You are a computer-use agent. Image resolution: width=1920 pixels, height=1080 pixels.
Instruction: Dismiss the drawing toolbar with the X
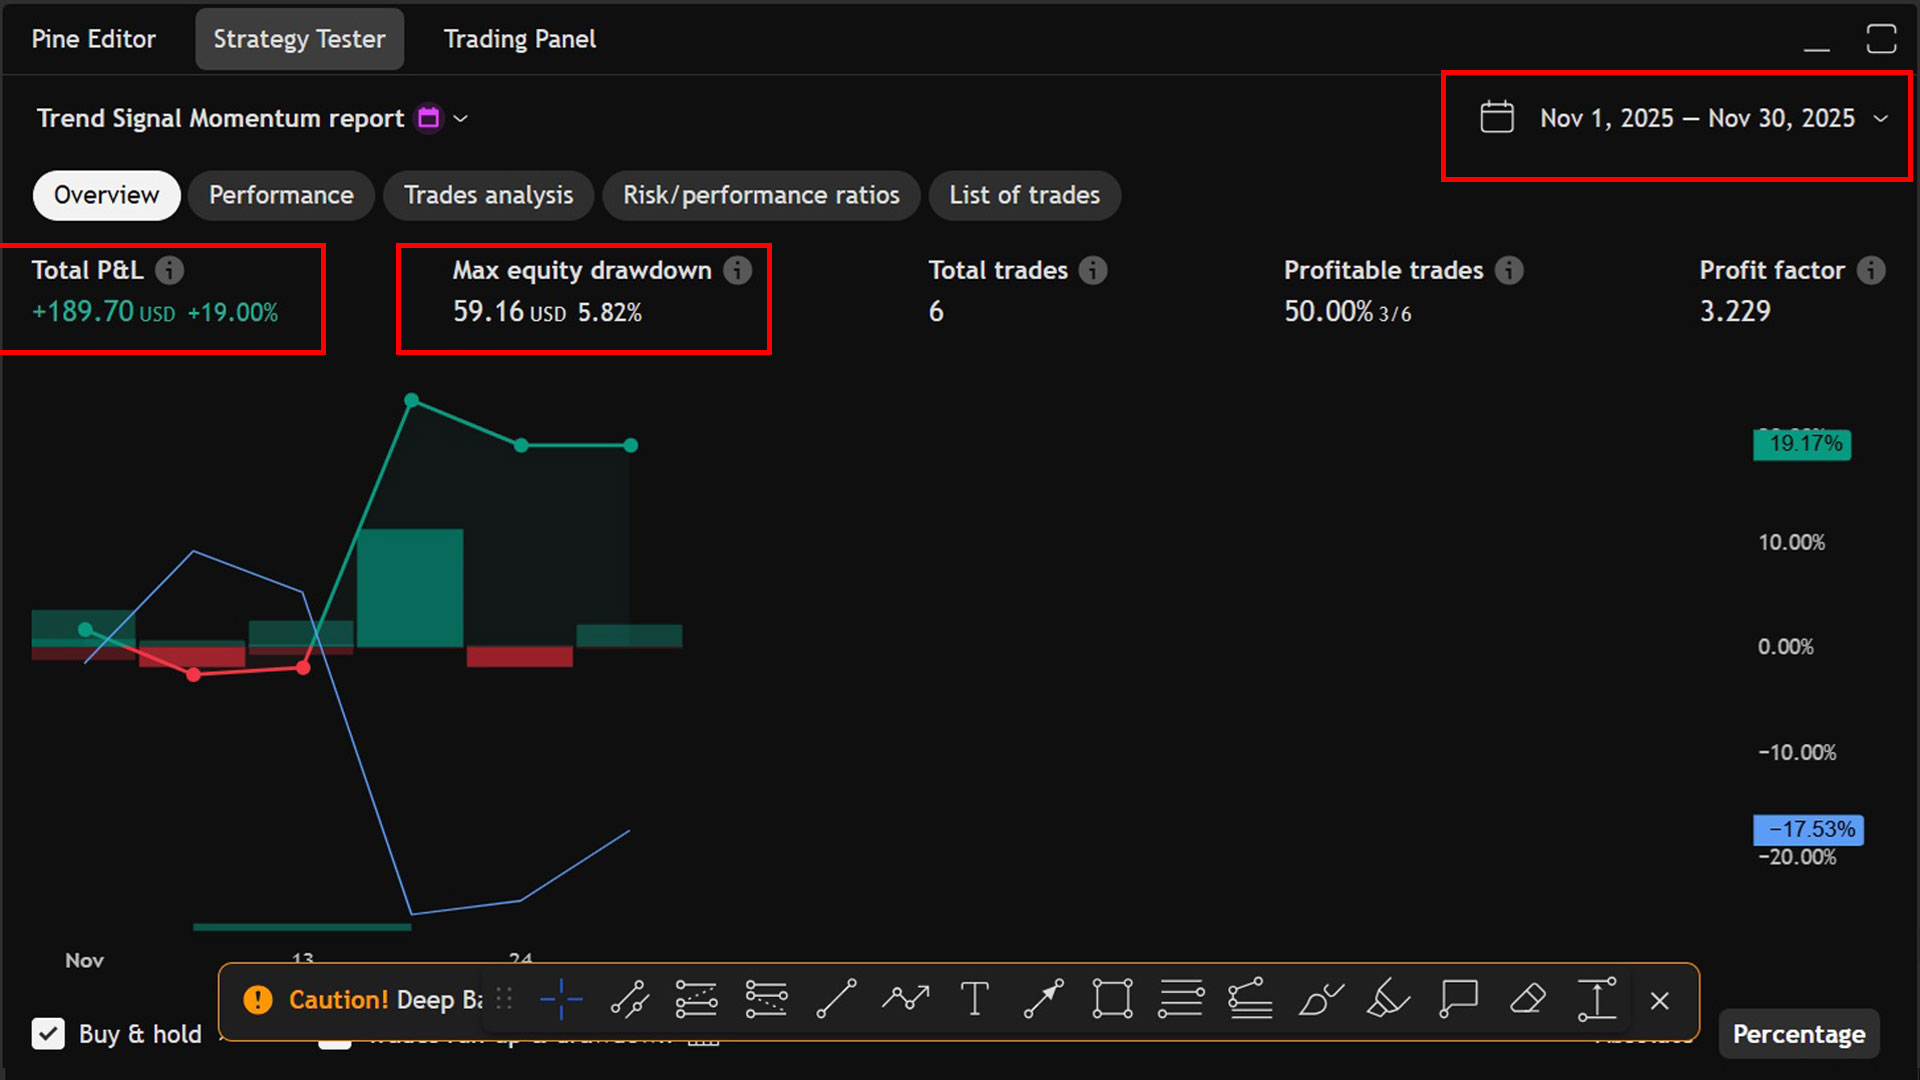(1659, 999)
